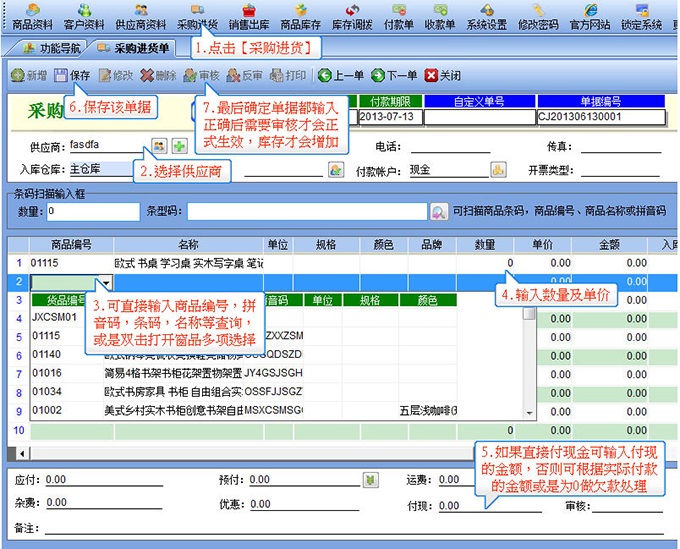Image resolution: width=680 pixels, height=549 pixels.
Task: Open 商品库存 inventory icon
Action: (300, 16)
